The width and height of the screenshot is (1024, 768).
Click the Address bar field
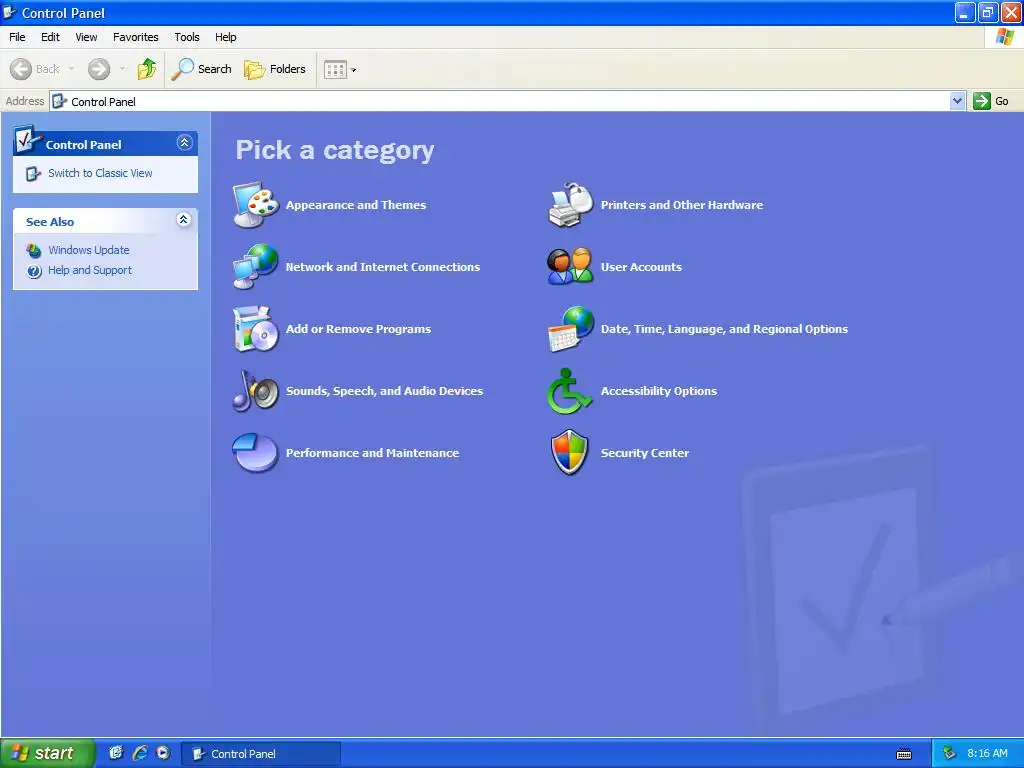tap(507, 101)
